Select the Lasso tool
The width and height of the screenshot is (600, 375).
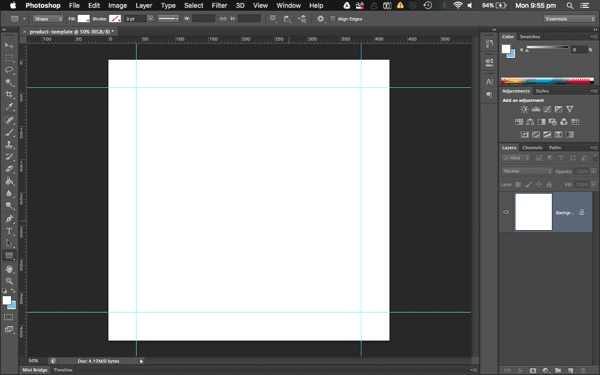click(9, 70)
